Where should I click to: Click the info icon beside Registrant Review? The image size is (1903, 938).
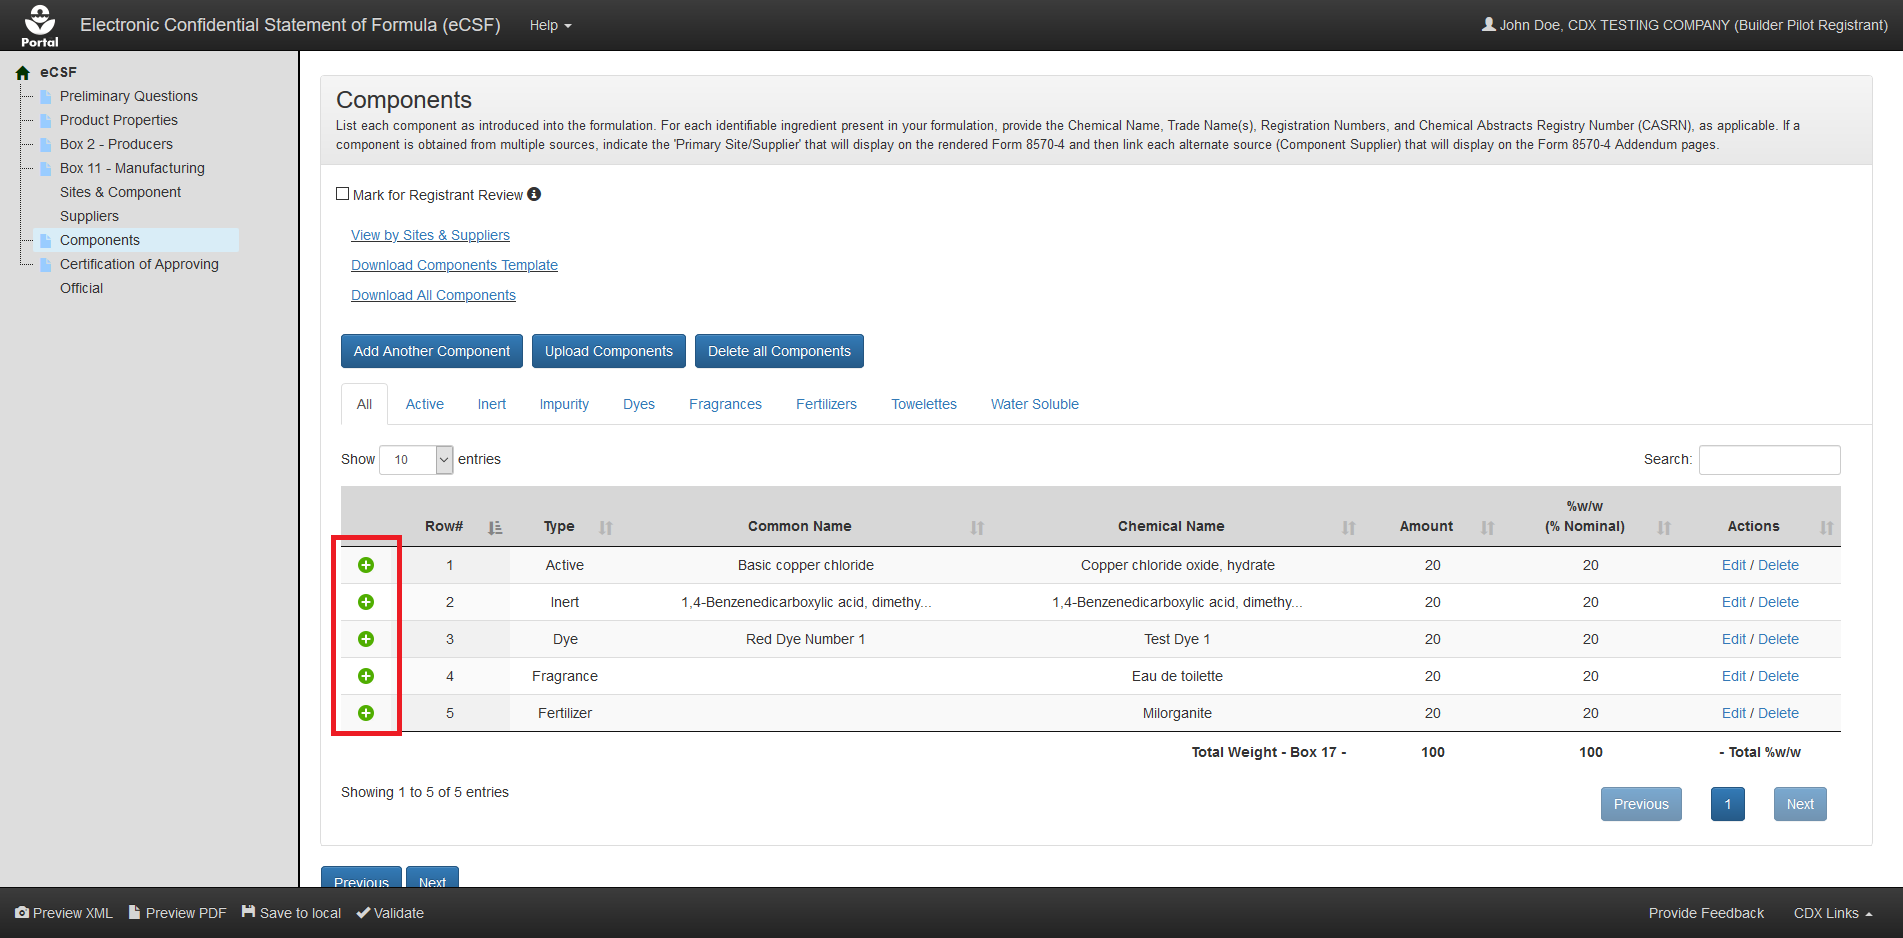coord(534,194)
